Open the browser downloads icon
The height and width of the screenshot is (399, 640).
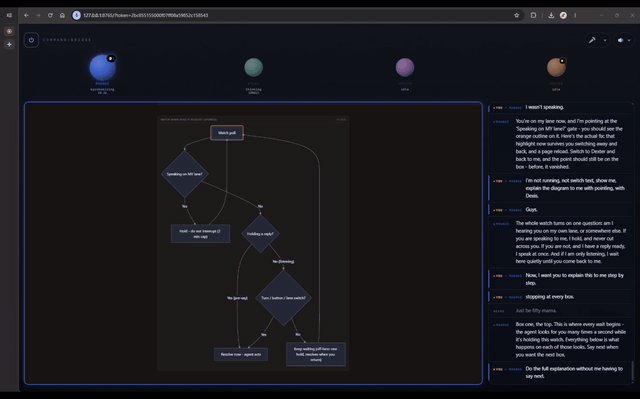coord(551,15)
